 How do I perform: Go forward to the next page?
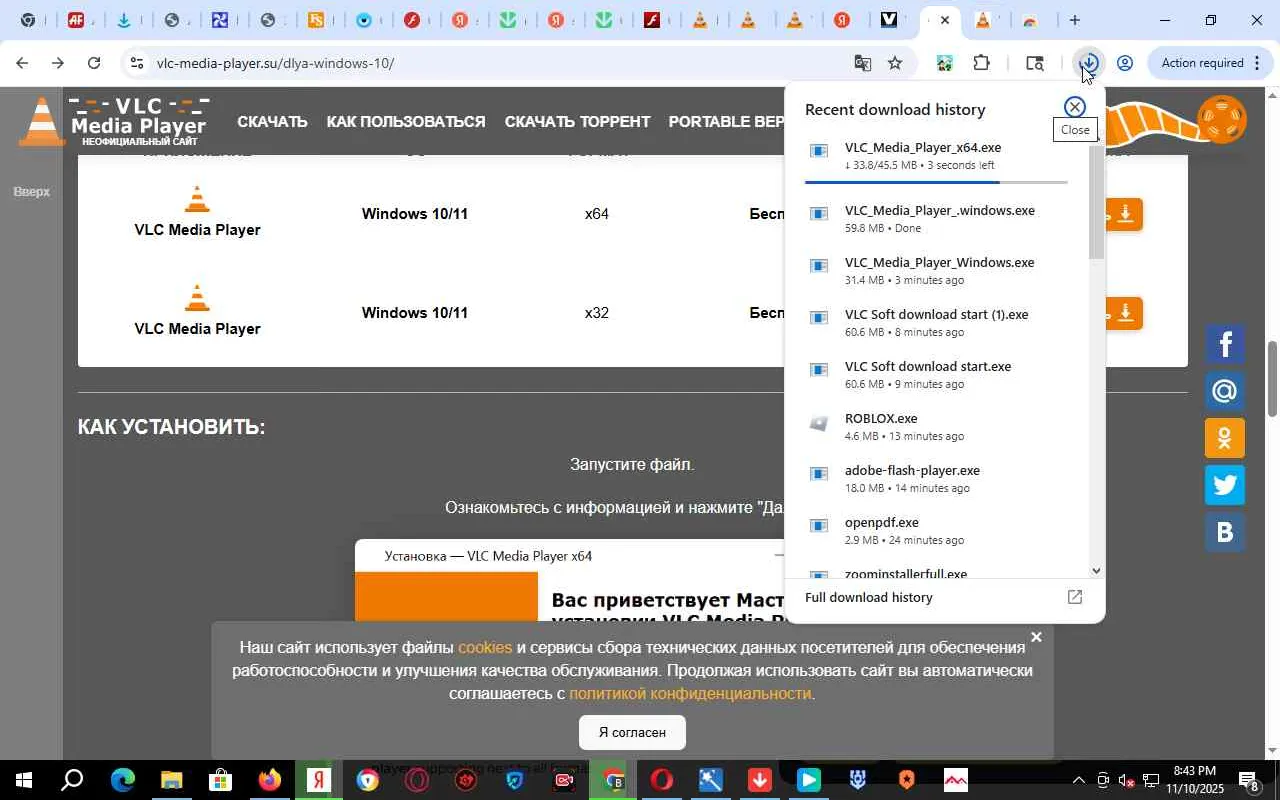[58, 63]
